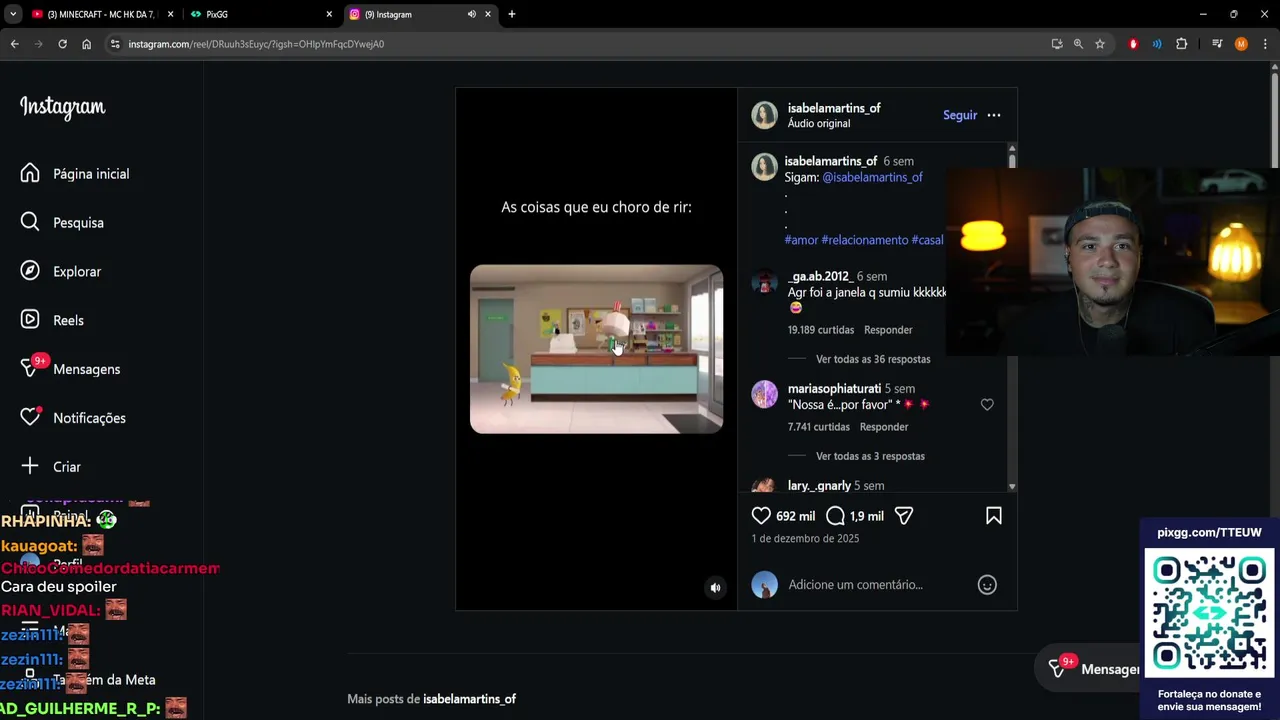Open a new tab with plus button
This screenshot has width=1280, height=720.
coord(512,14)
